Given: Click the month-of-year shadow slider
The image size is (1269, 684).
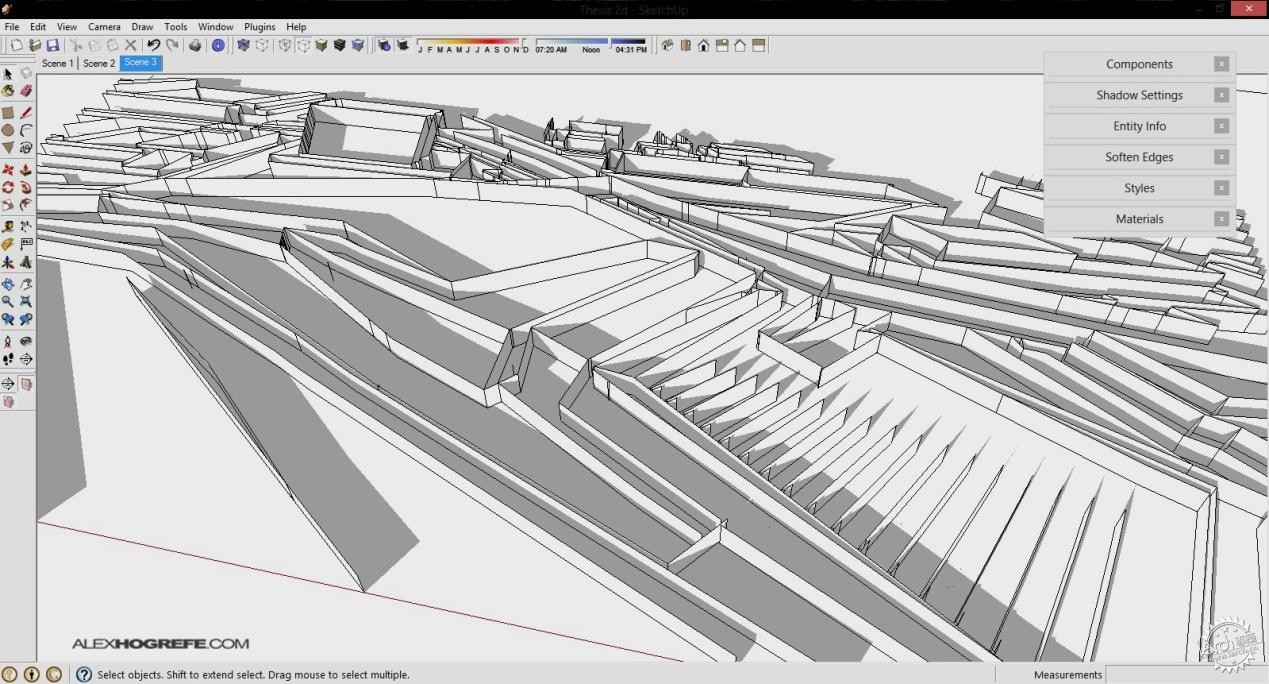Looking at the screenshot, I should [x=474, y=46].
